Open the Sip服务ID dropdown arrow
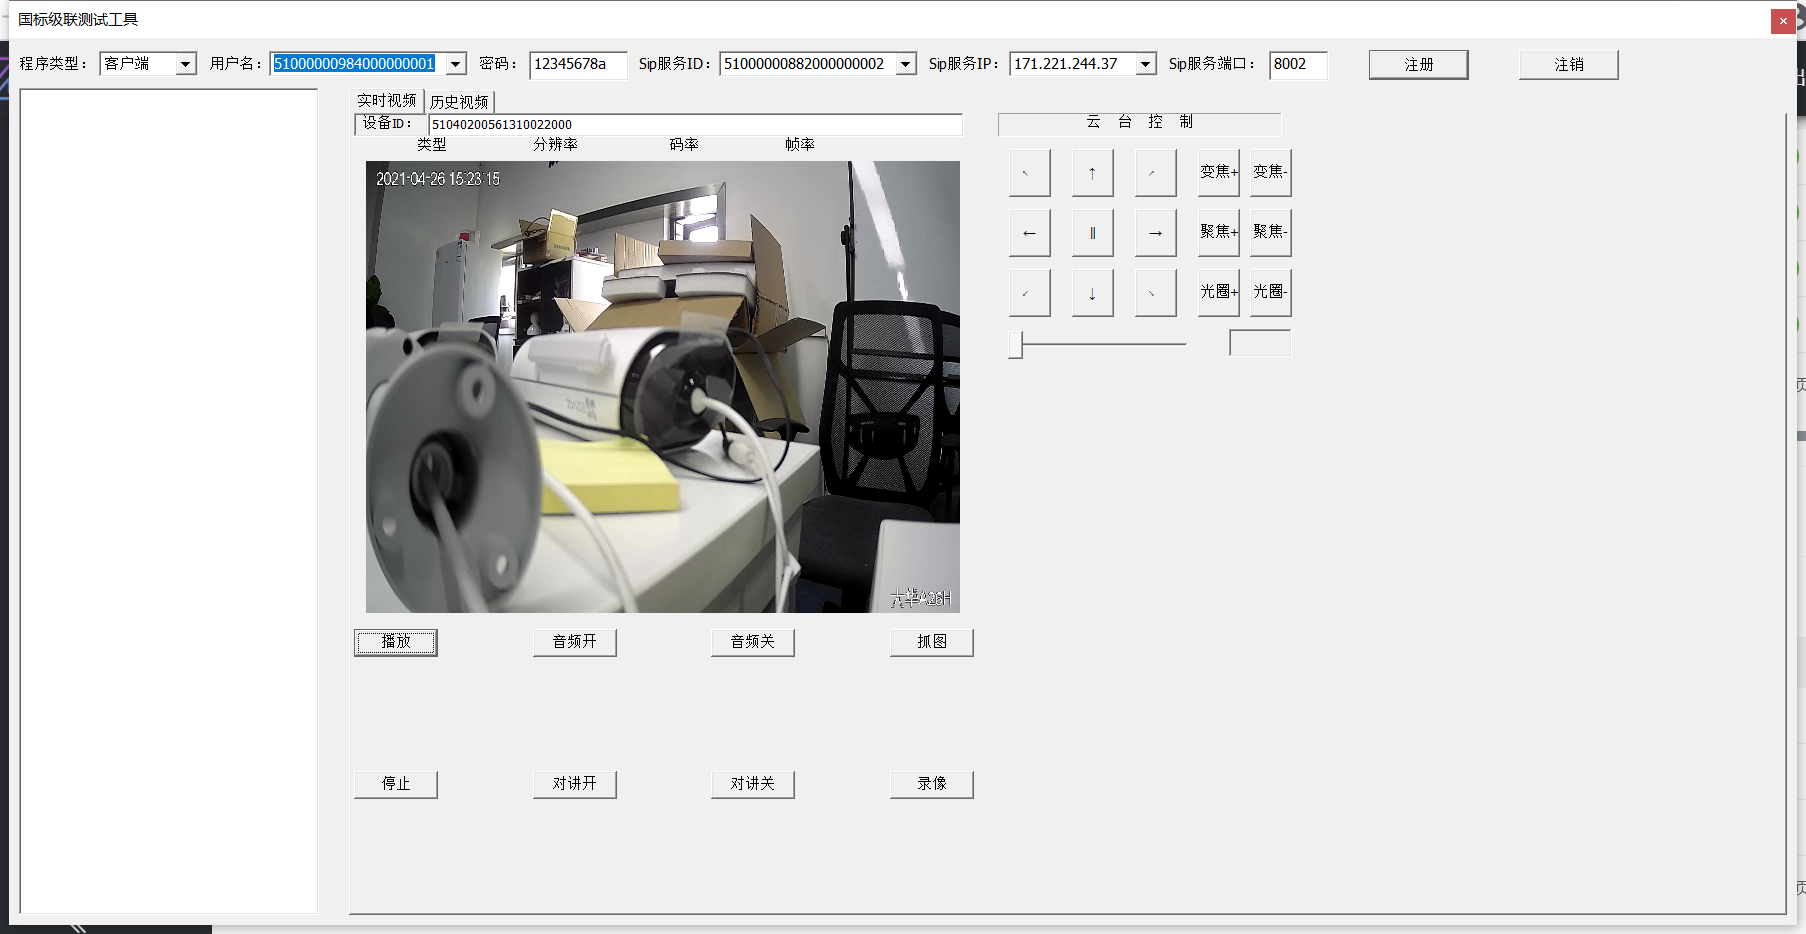This screenshot has width=1806, height=934. pos(906,64)
